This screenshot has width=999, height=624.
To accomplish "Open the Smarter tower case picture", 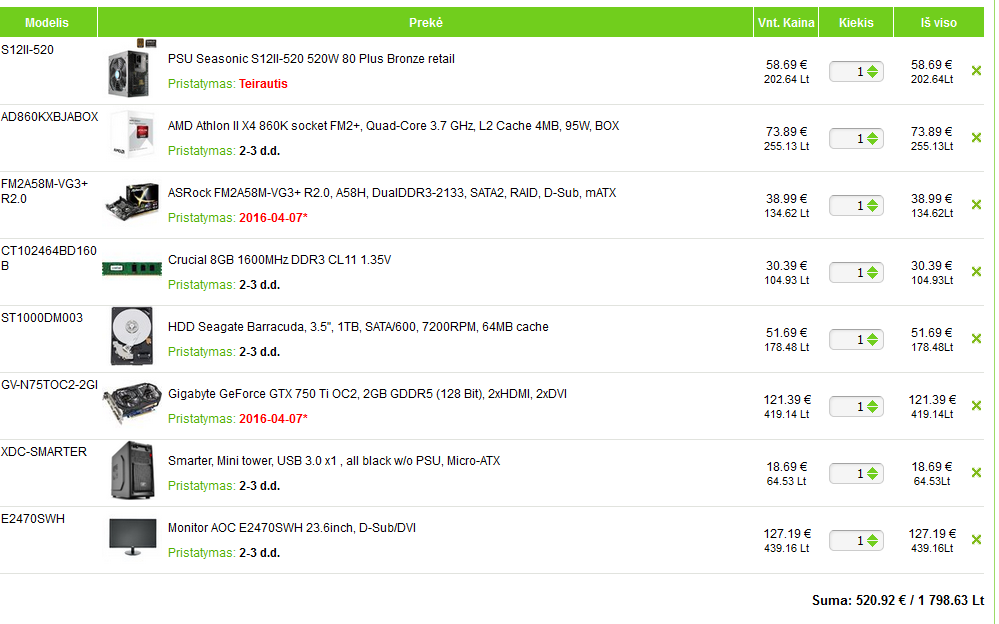I will [x=133, y=470].
